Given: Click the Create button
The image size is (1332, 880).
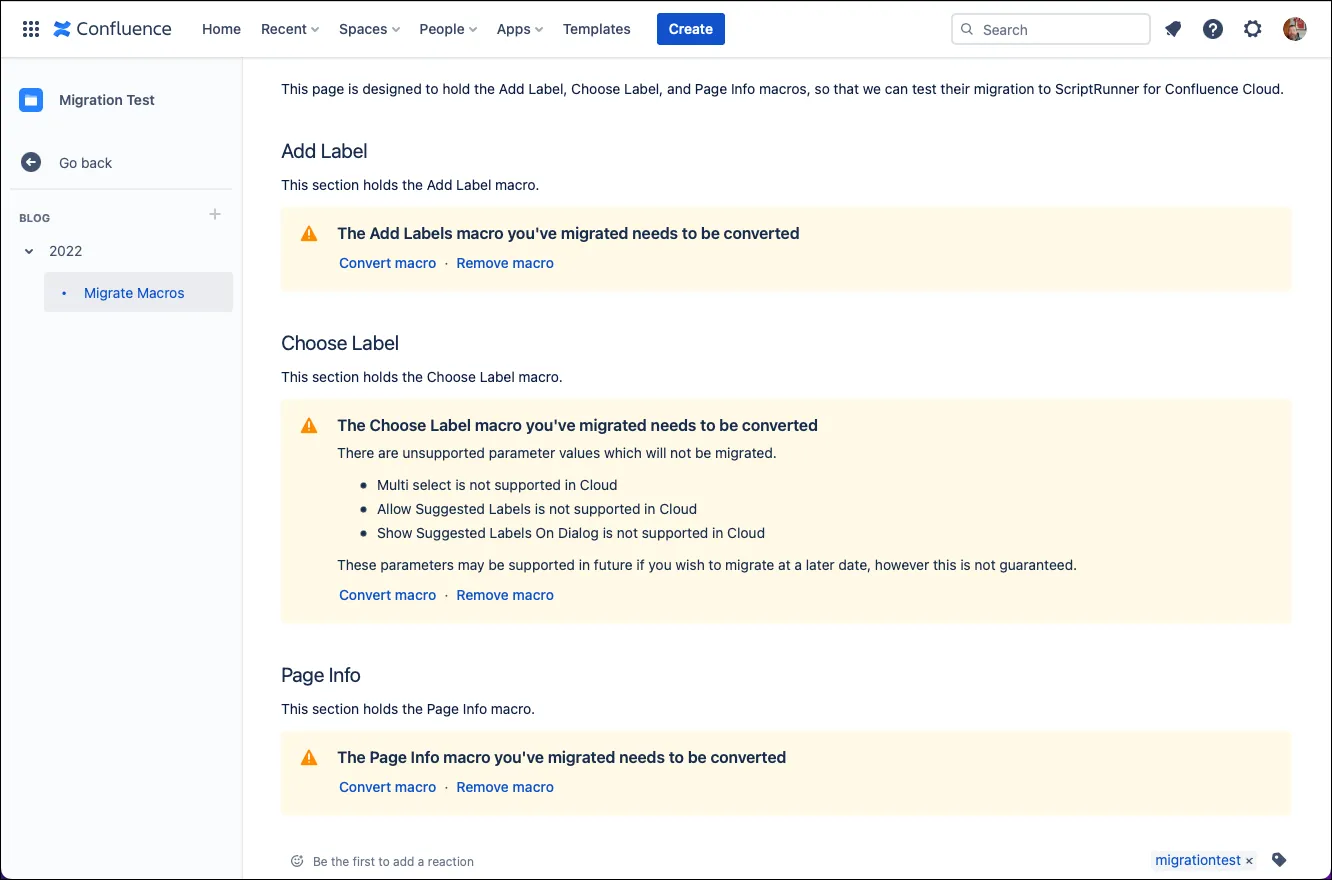Looking at the screenshot, I should click(691, 29).
